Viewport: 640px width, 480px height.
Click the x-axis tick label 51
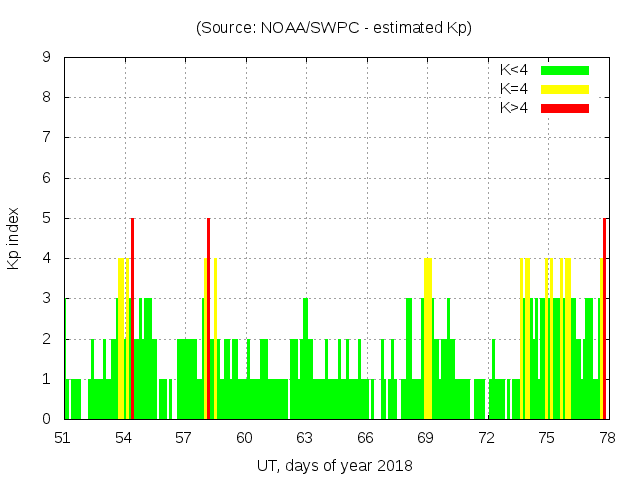[64, 438]
